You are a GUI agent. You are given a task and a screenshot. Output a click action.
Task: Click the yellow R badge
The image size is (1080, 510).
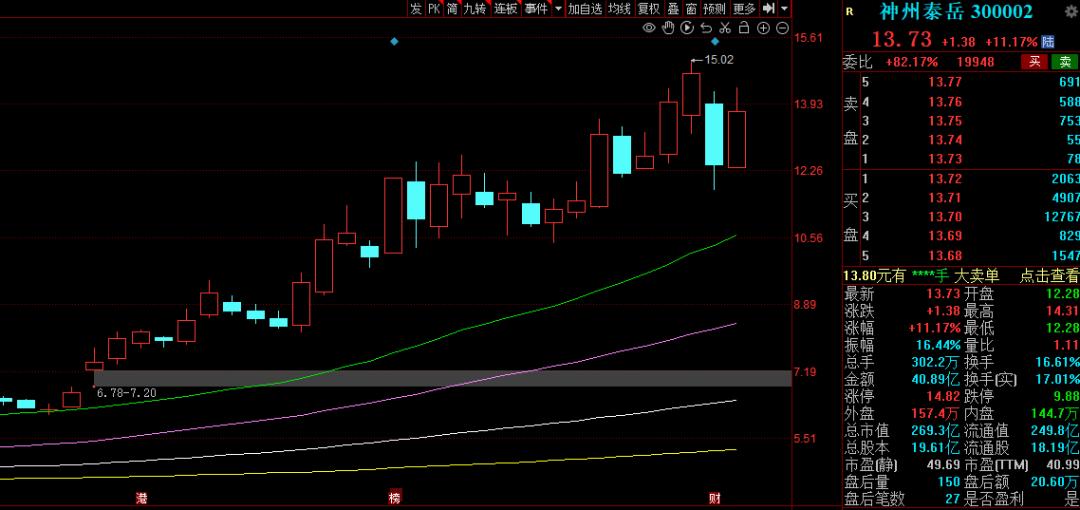coord(849,11)
